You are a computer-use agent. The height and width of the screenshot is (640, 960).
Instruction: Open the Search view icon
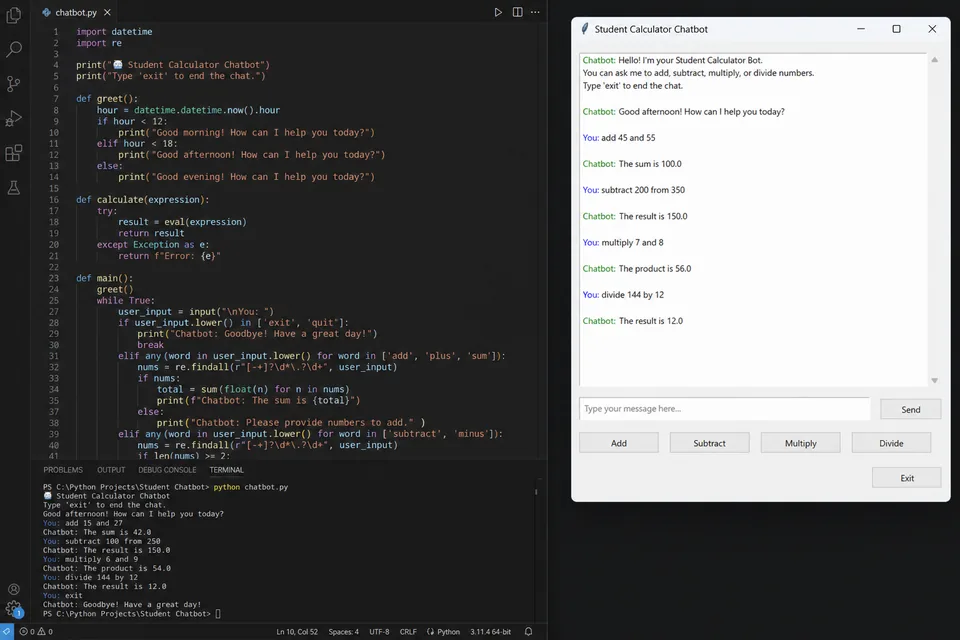tap(13, 49)
